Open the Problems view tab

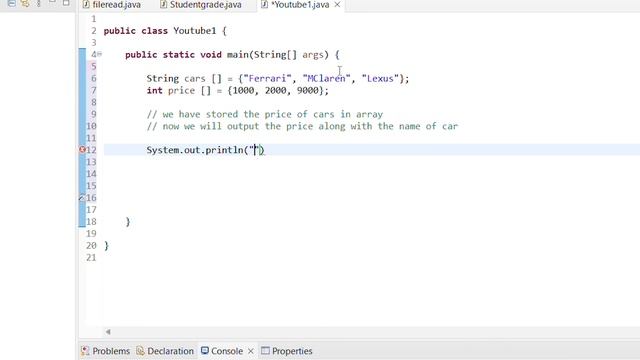pos(106,351)
